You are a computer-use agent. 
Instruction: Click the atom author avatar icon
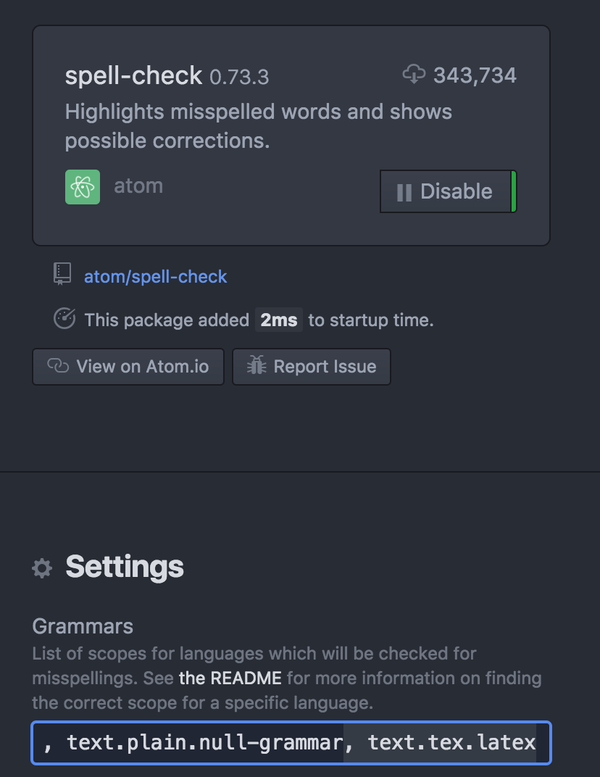82,187
